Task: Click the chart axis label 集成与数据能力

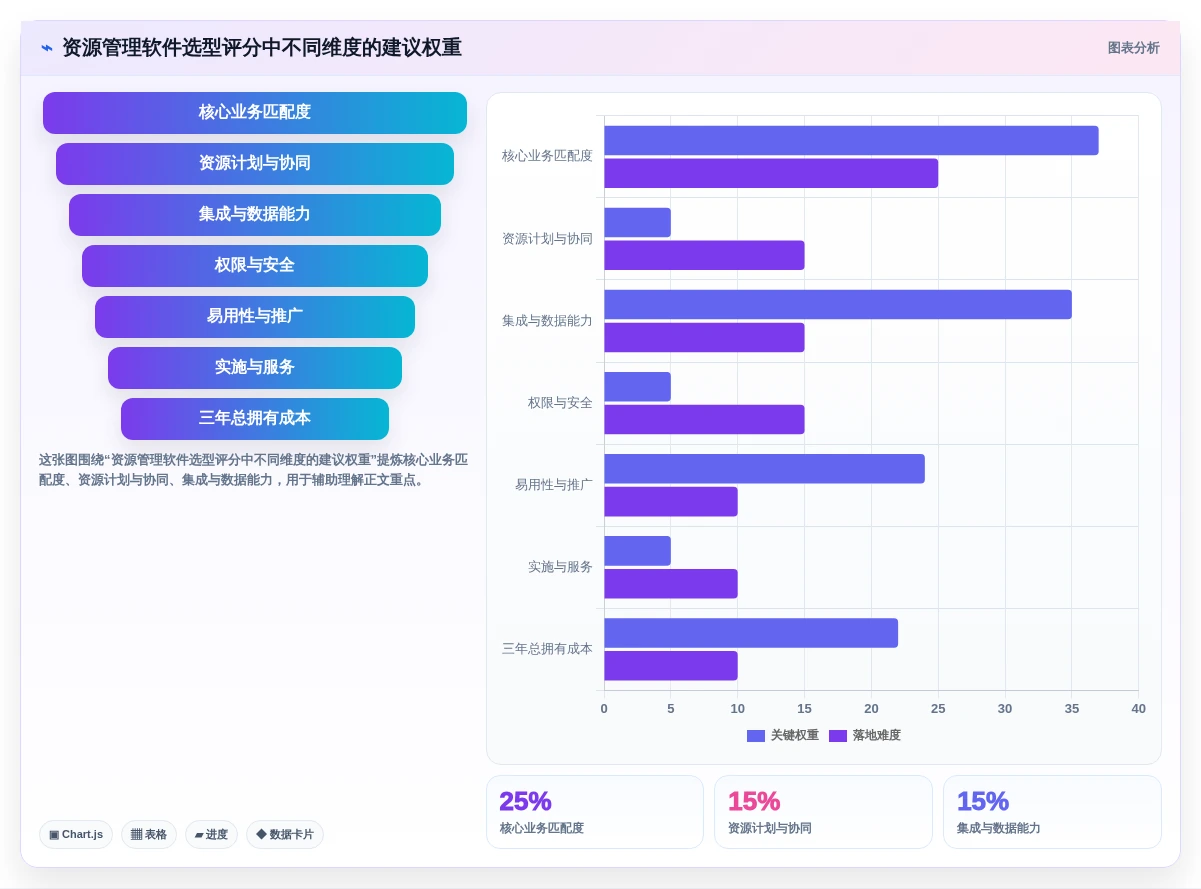Action: pos(547,321)
